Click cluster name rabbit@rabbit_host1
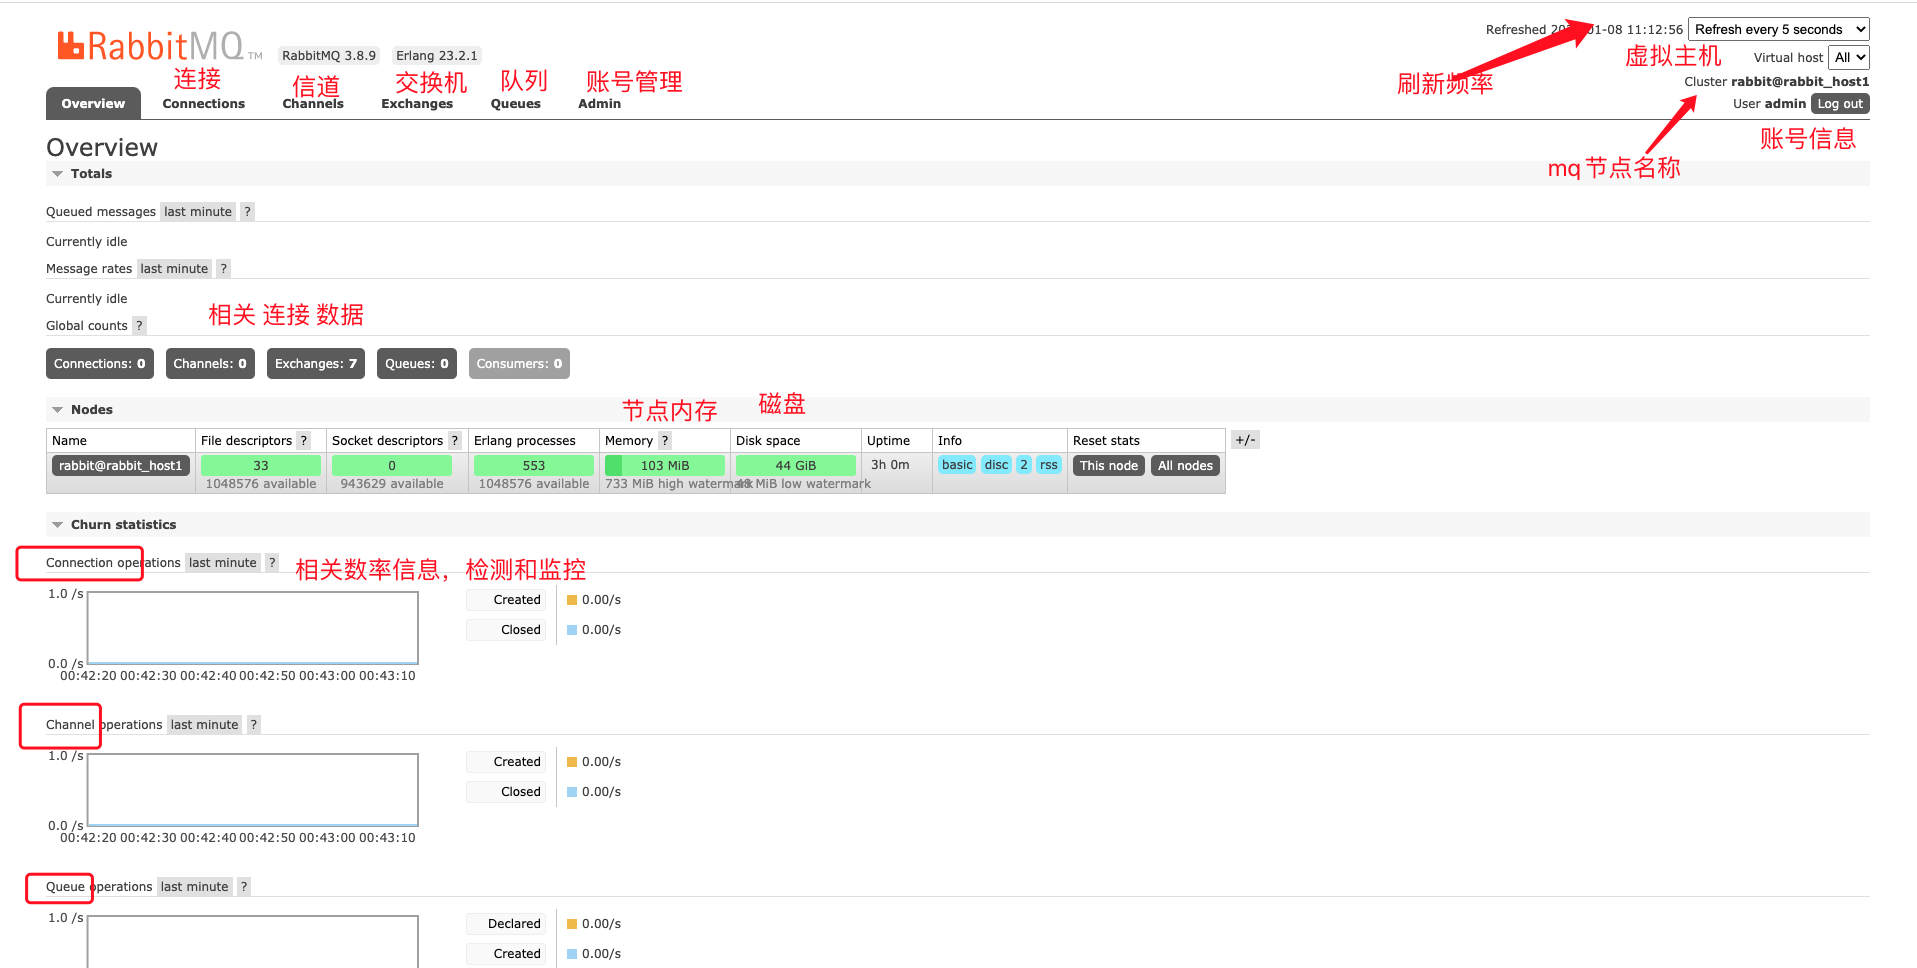 pos(1800,81)
